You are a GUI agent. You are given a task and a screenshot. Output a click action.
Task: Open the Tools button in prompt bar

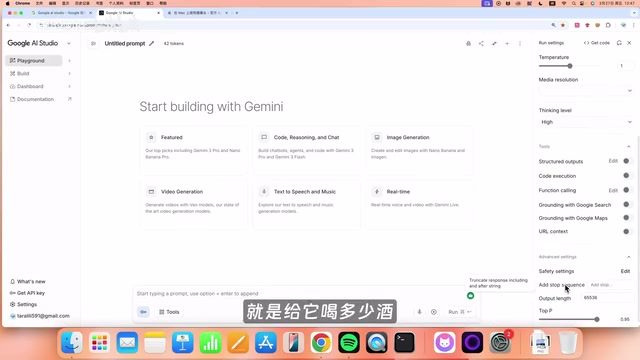click(x=169, y=312)
